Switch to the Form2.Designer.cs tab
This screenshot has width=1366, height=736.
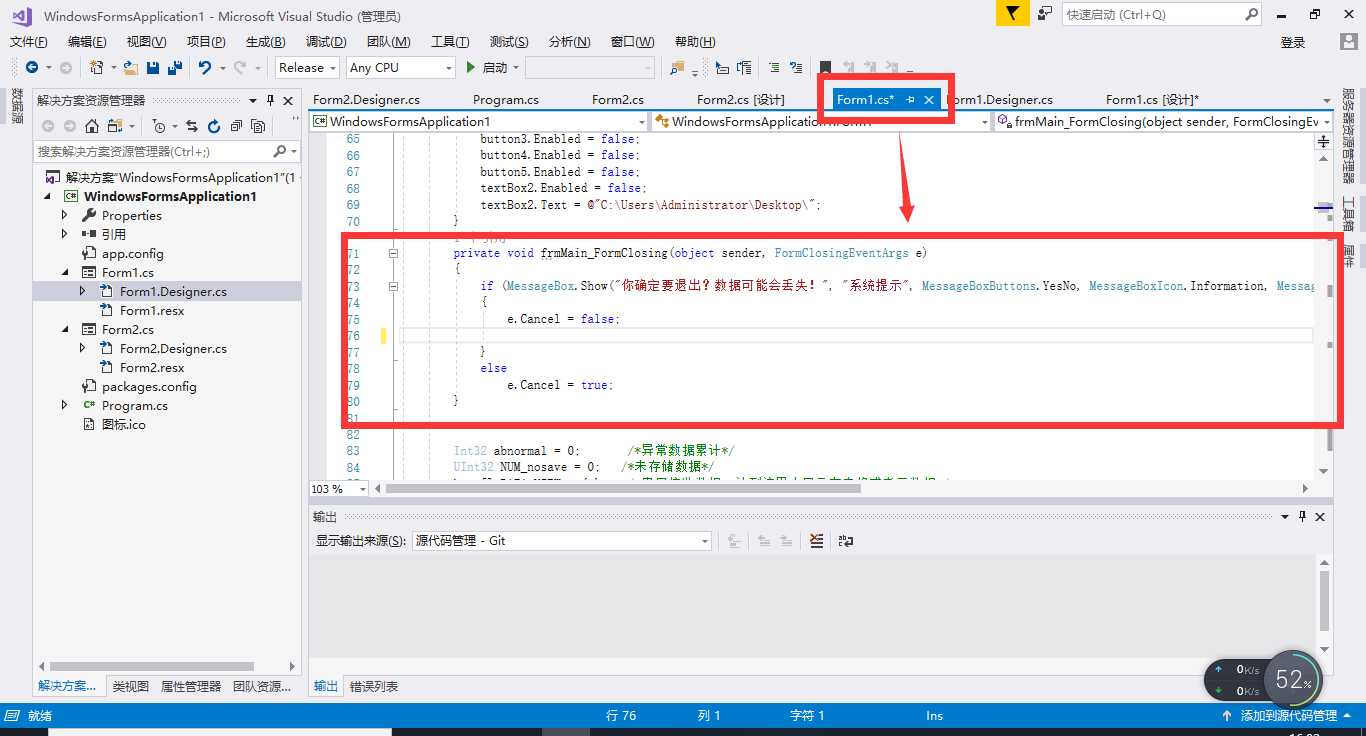click(x=366, y=99)
